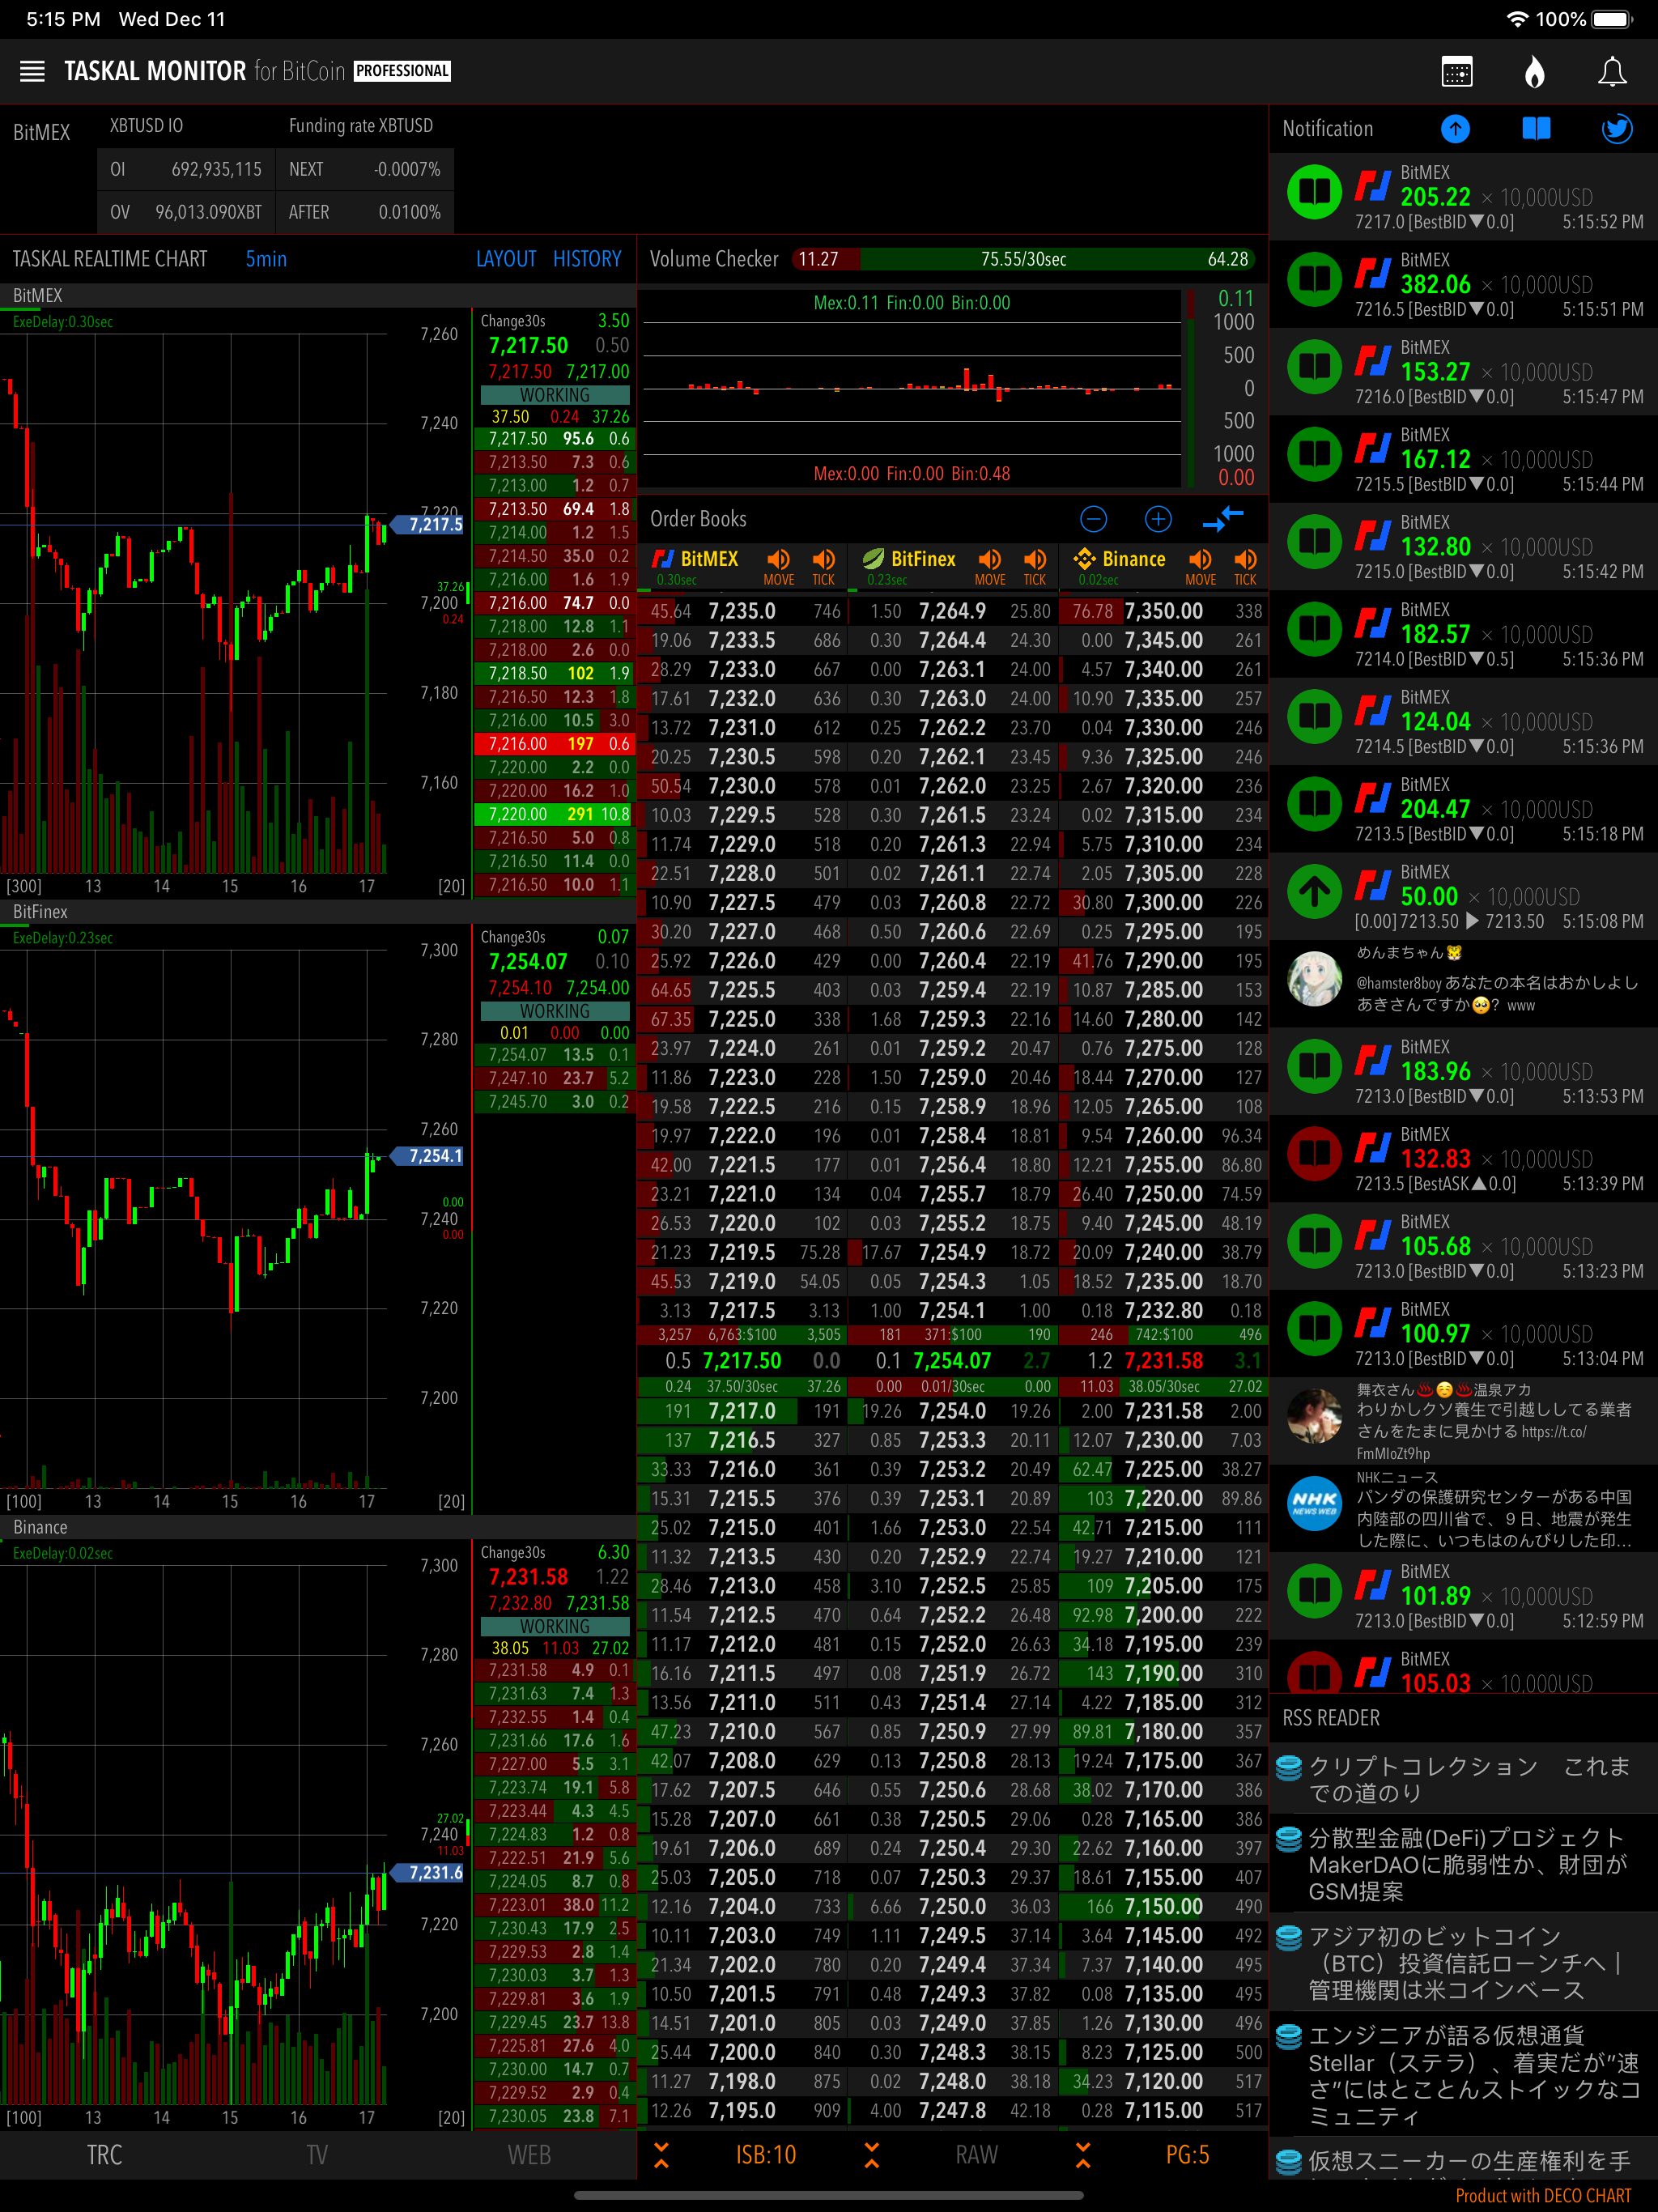Toggle BitFinex TICK sound
Viewport: 1658px width, 2212px height.
[1035, 566]
